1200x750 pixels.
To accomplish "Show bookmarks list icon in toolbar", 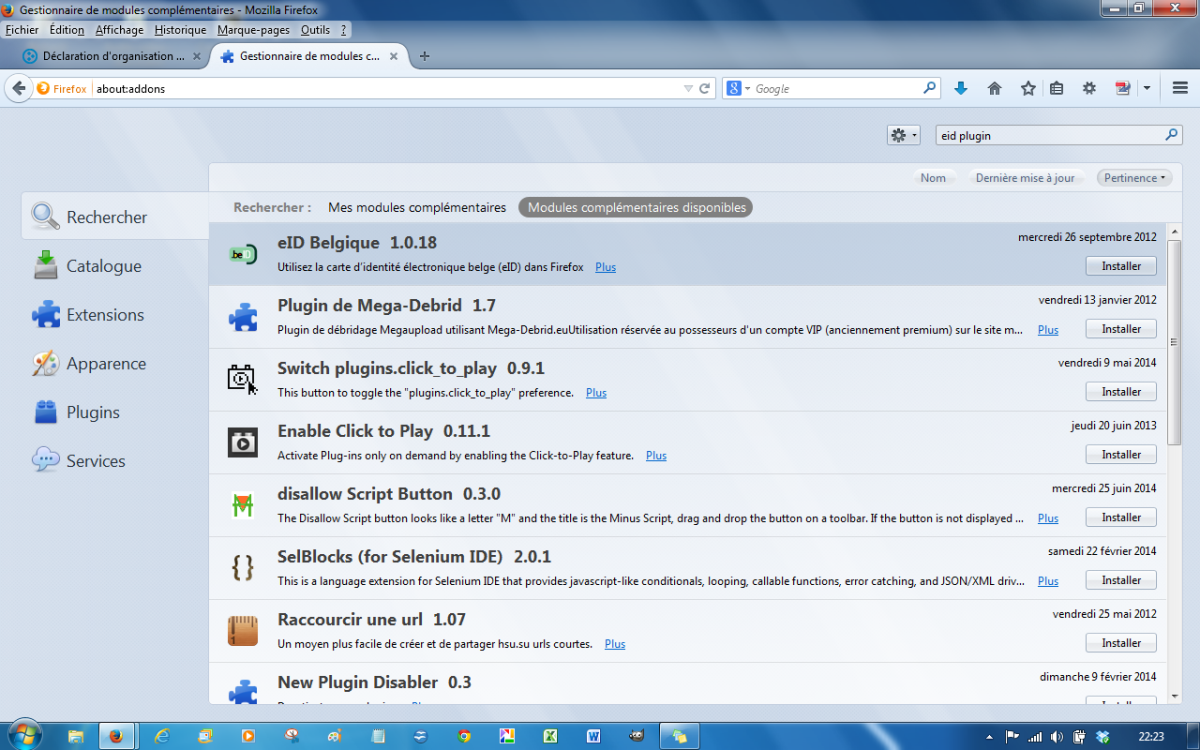I will click(1056, 88).
